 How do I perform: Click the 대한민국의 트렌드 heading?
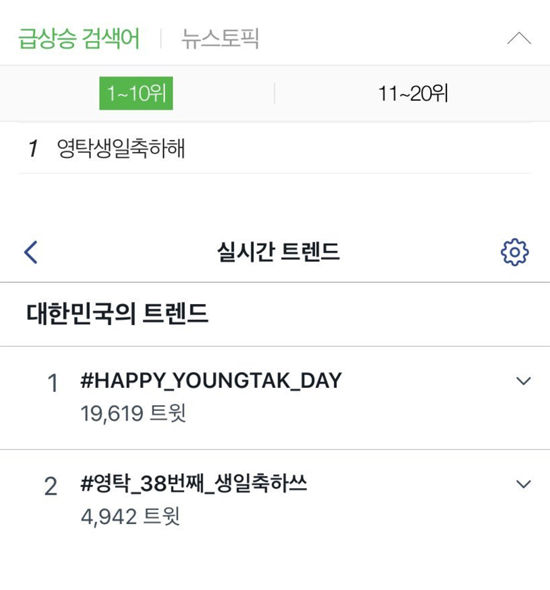tap(117, 313)
